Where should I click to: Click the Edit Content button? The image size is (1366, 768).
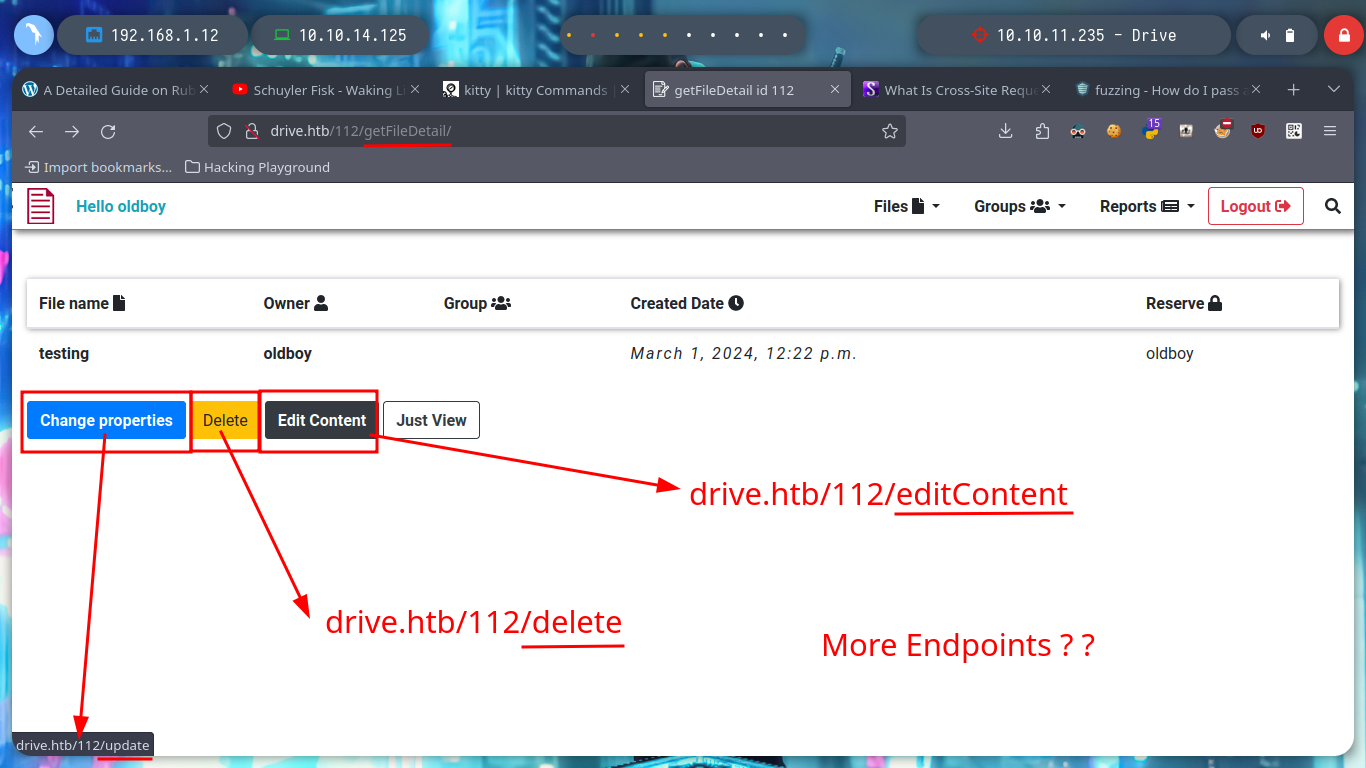click(x=321, y=420)
